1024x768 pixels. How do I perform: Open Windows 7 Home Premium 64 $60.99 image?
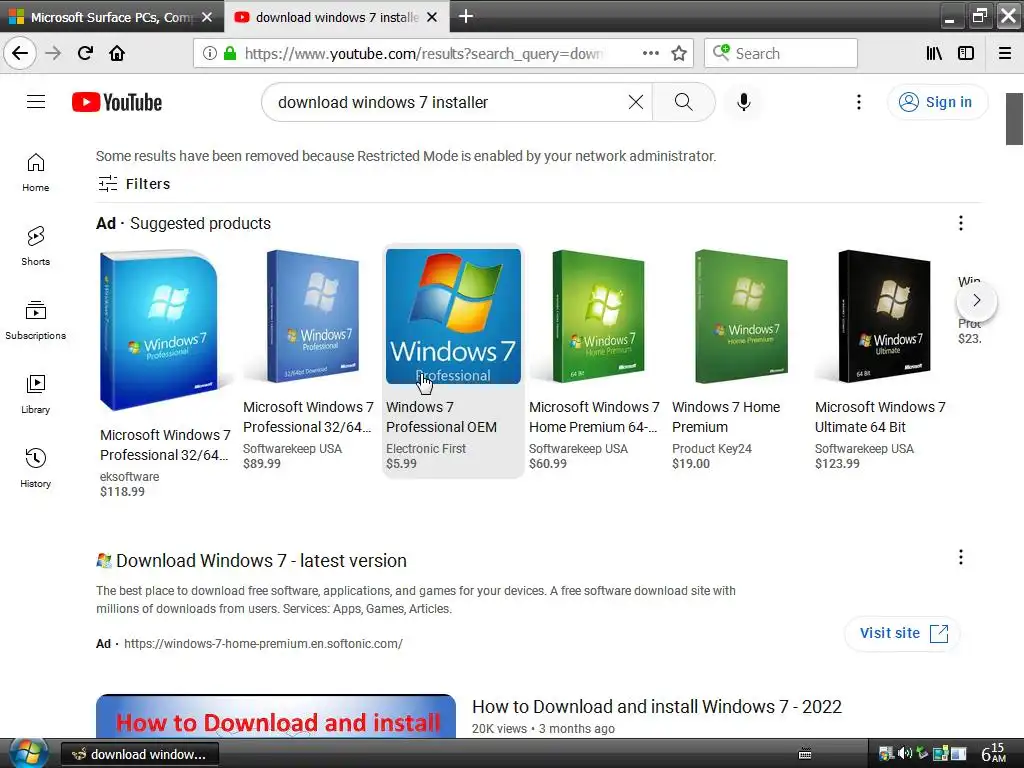tap(598, 316)
